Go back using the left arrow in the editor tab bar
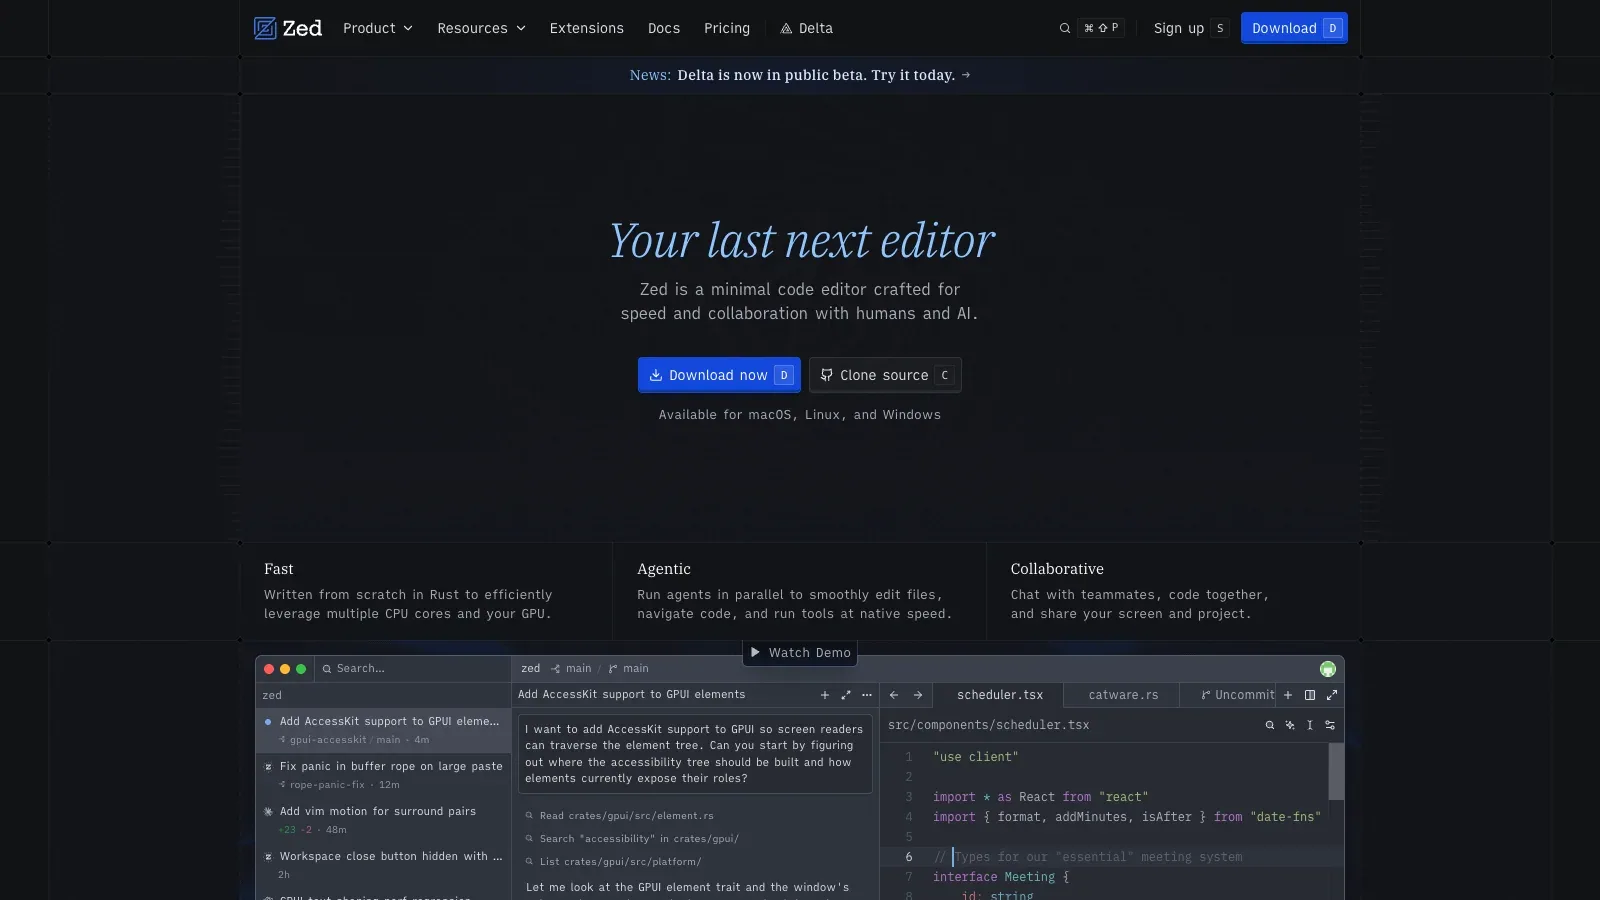Image resolution: width=1600 pixels, height=900 pixels. [x=894, y=695]
